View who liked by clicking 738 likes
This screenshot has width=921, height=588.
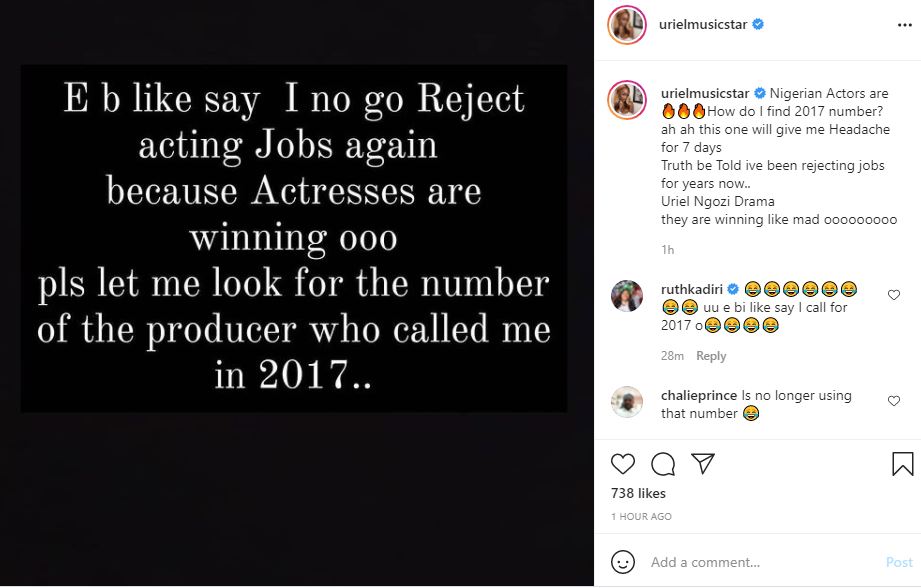[x=638, y=493]
